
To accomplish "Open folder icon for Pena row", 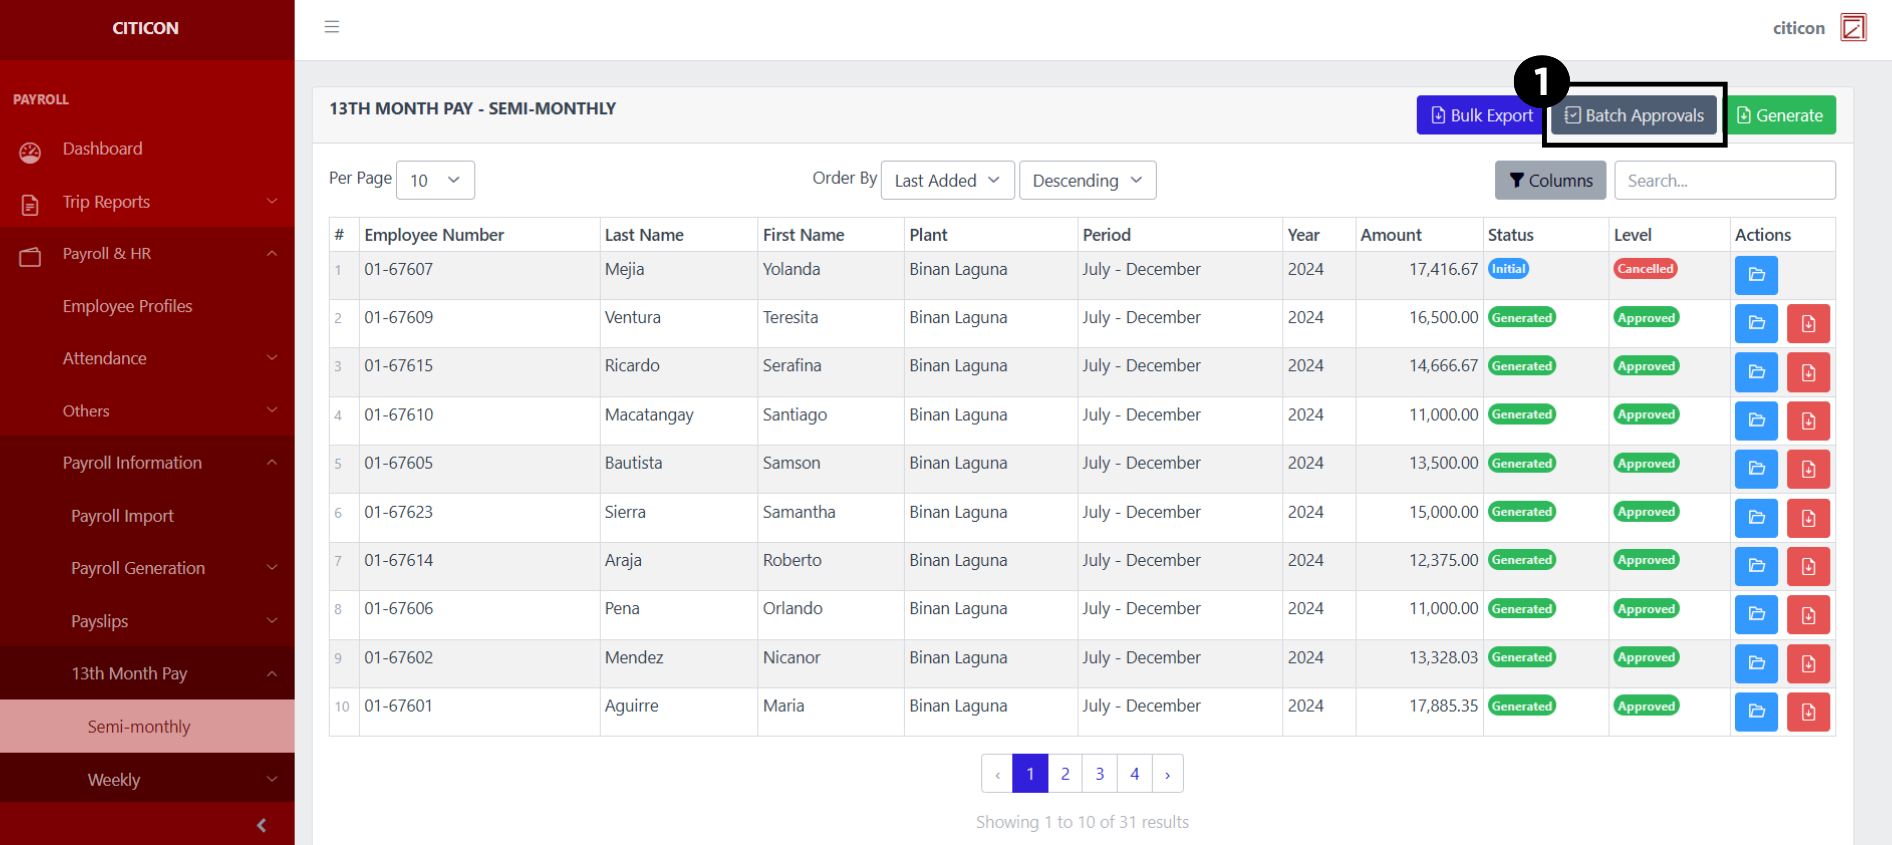I will click(1755, 615).
